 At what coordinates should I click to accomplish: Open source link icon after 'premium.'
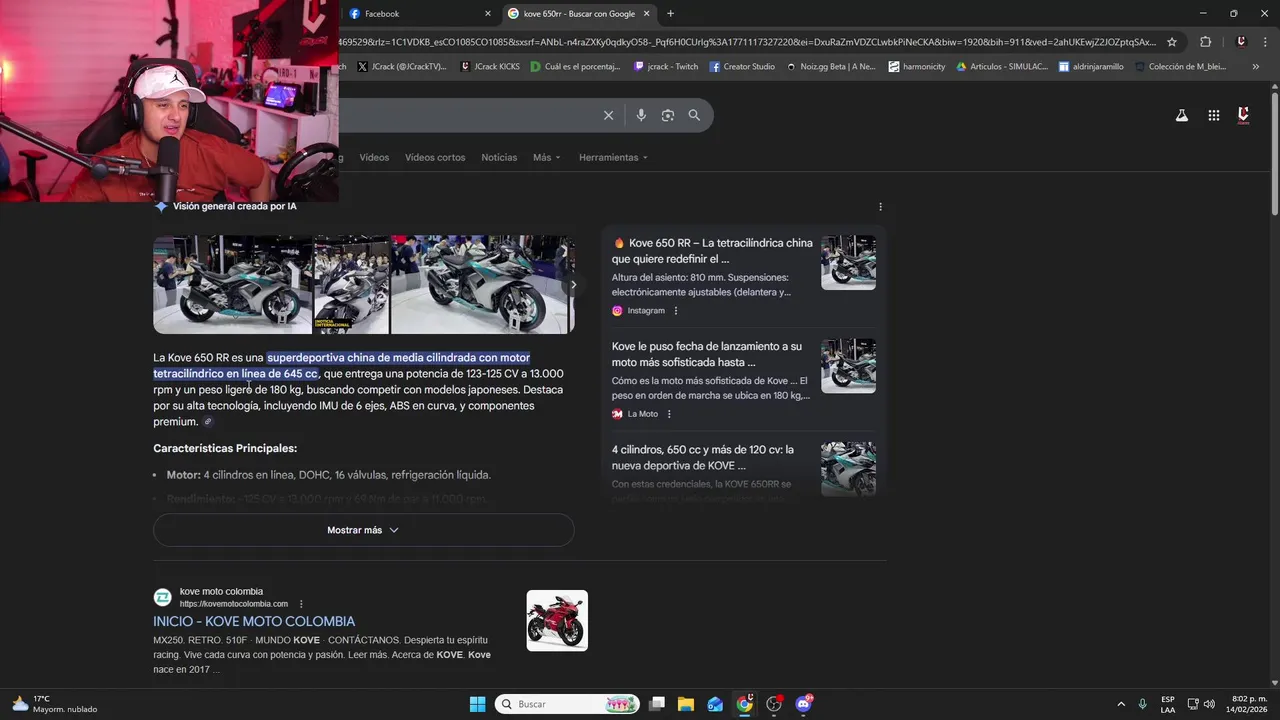[208, 422]
